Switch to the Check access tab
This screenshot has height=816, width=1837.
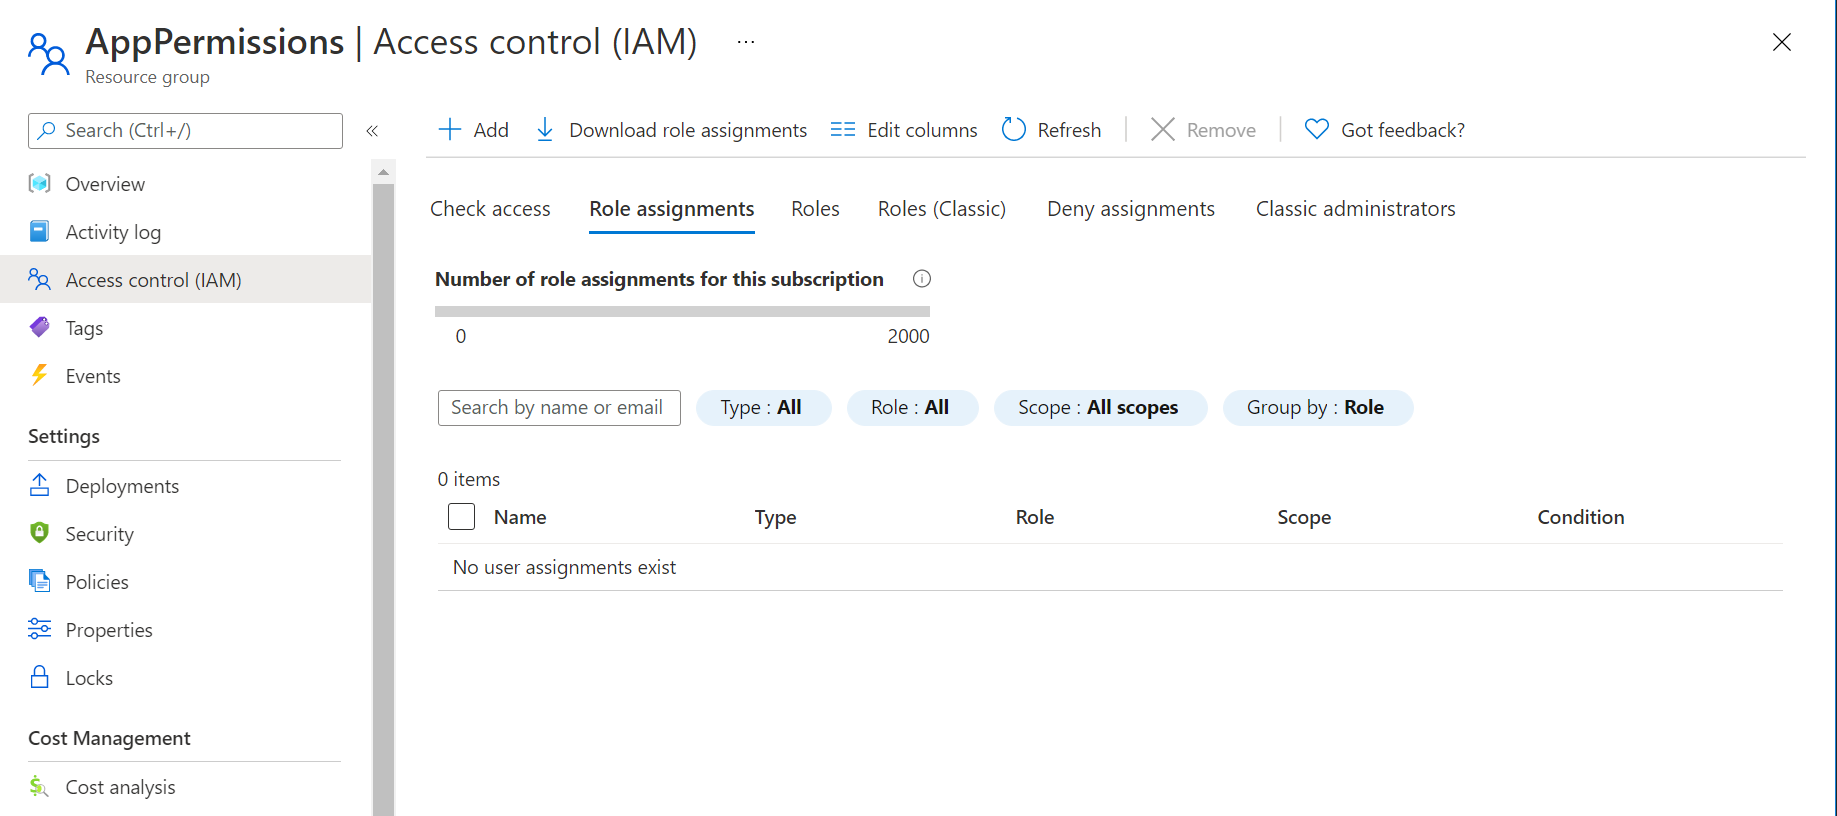pyautogui.click(x=490, y=208)
